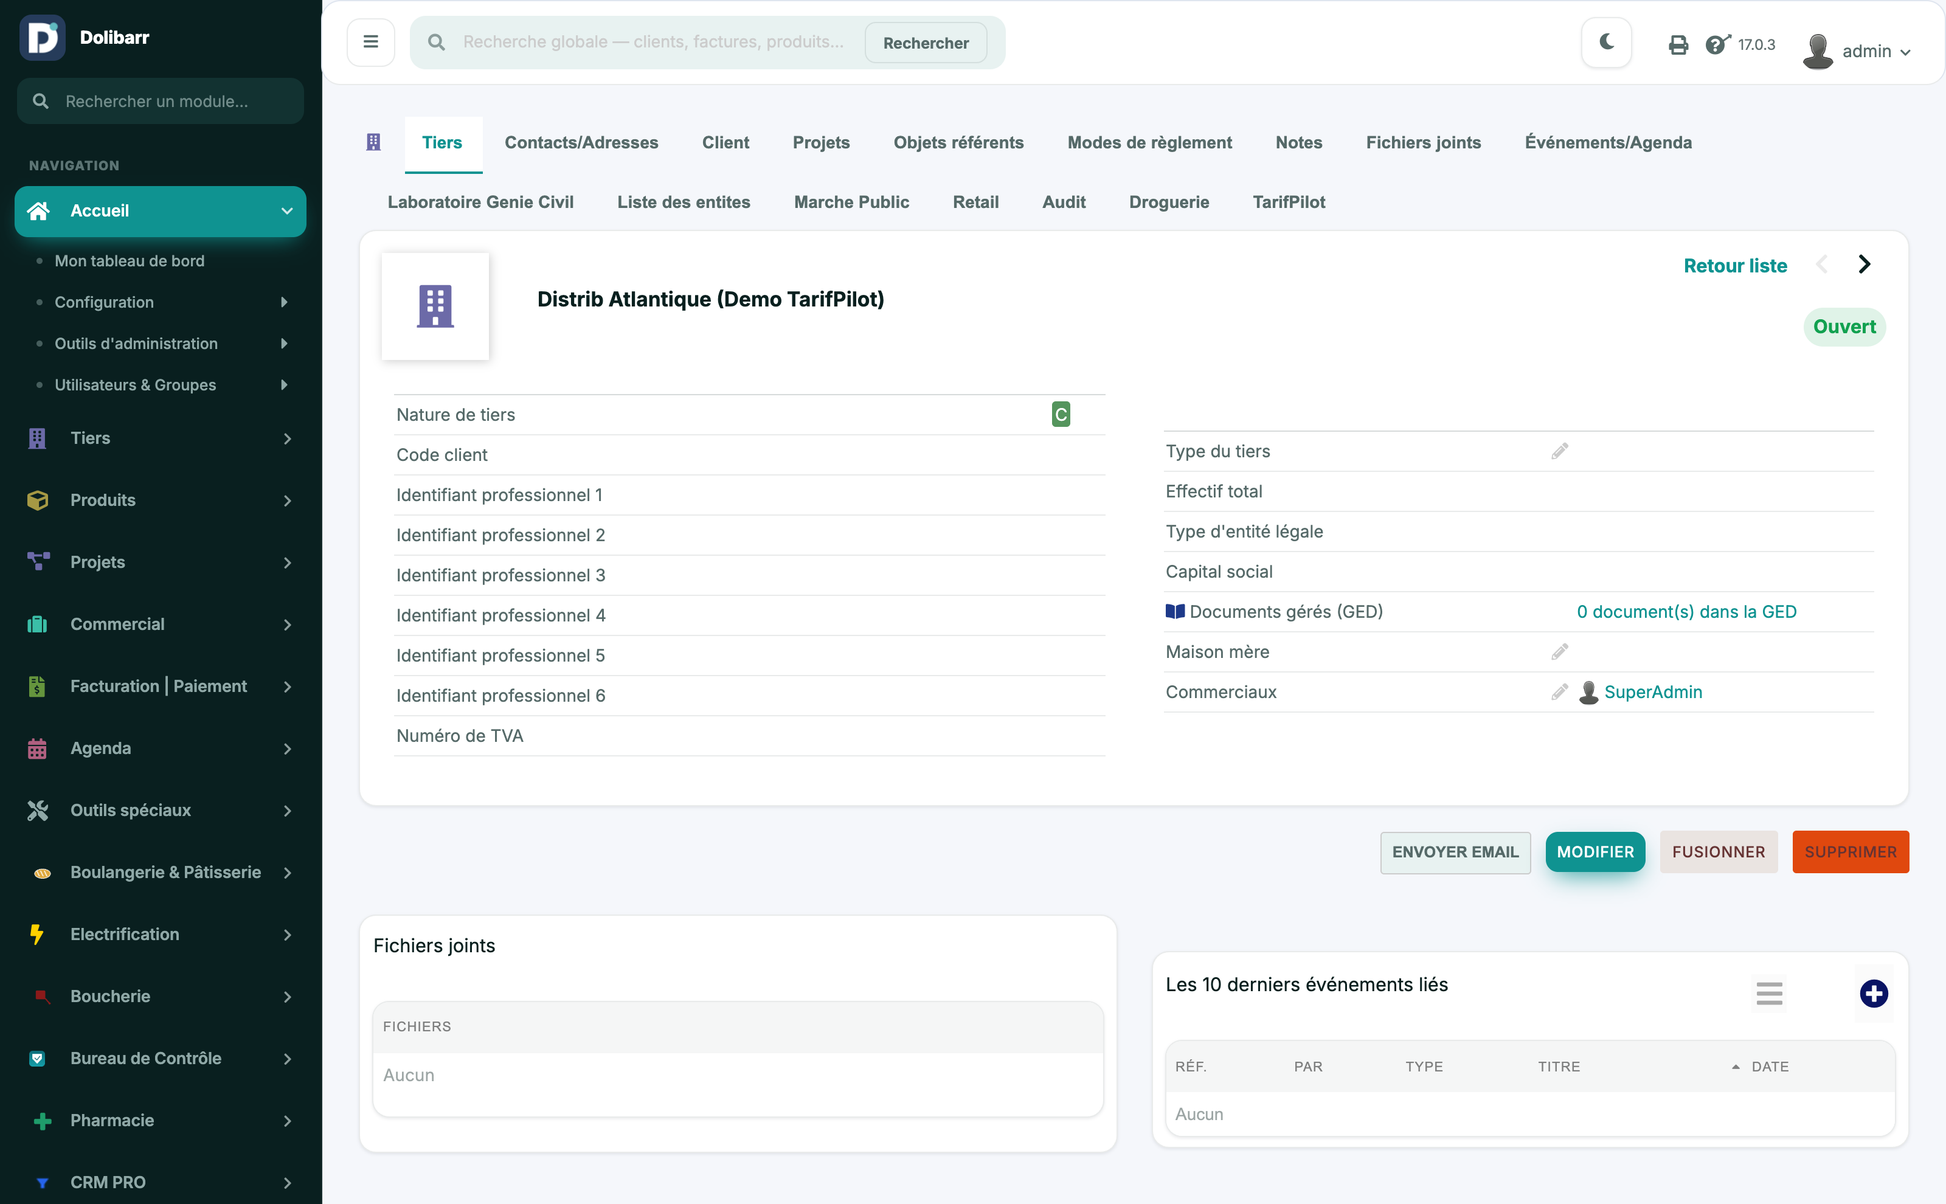Switch to Événements/Agenda tab
This screenshot has height=1204, width=1946.
click(x=1608, y=142)
